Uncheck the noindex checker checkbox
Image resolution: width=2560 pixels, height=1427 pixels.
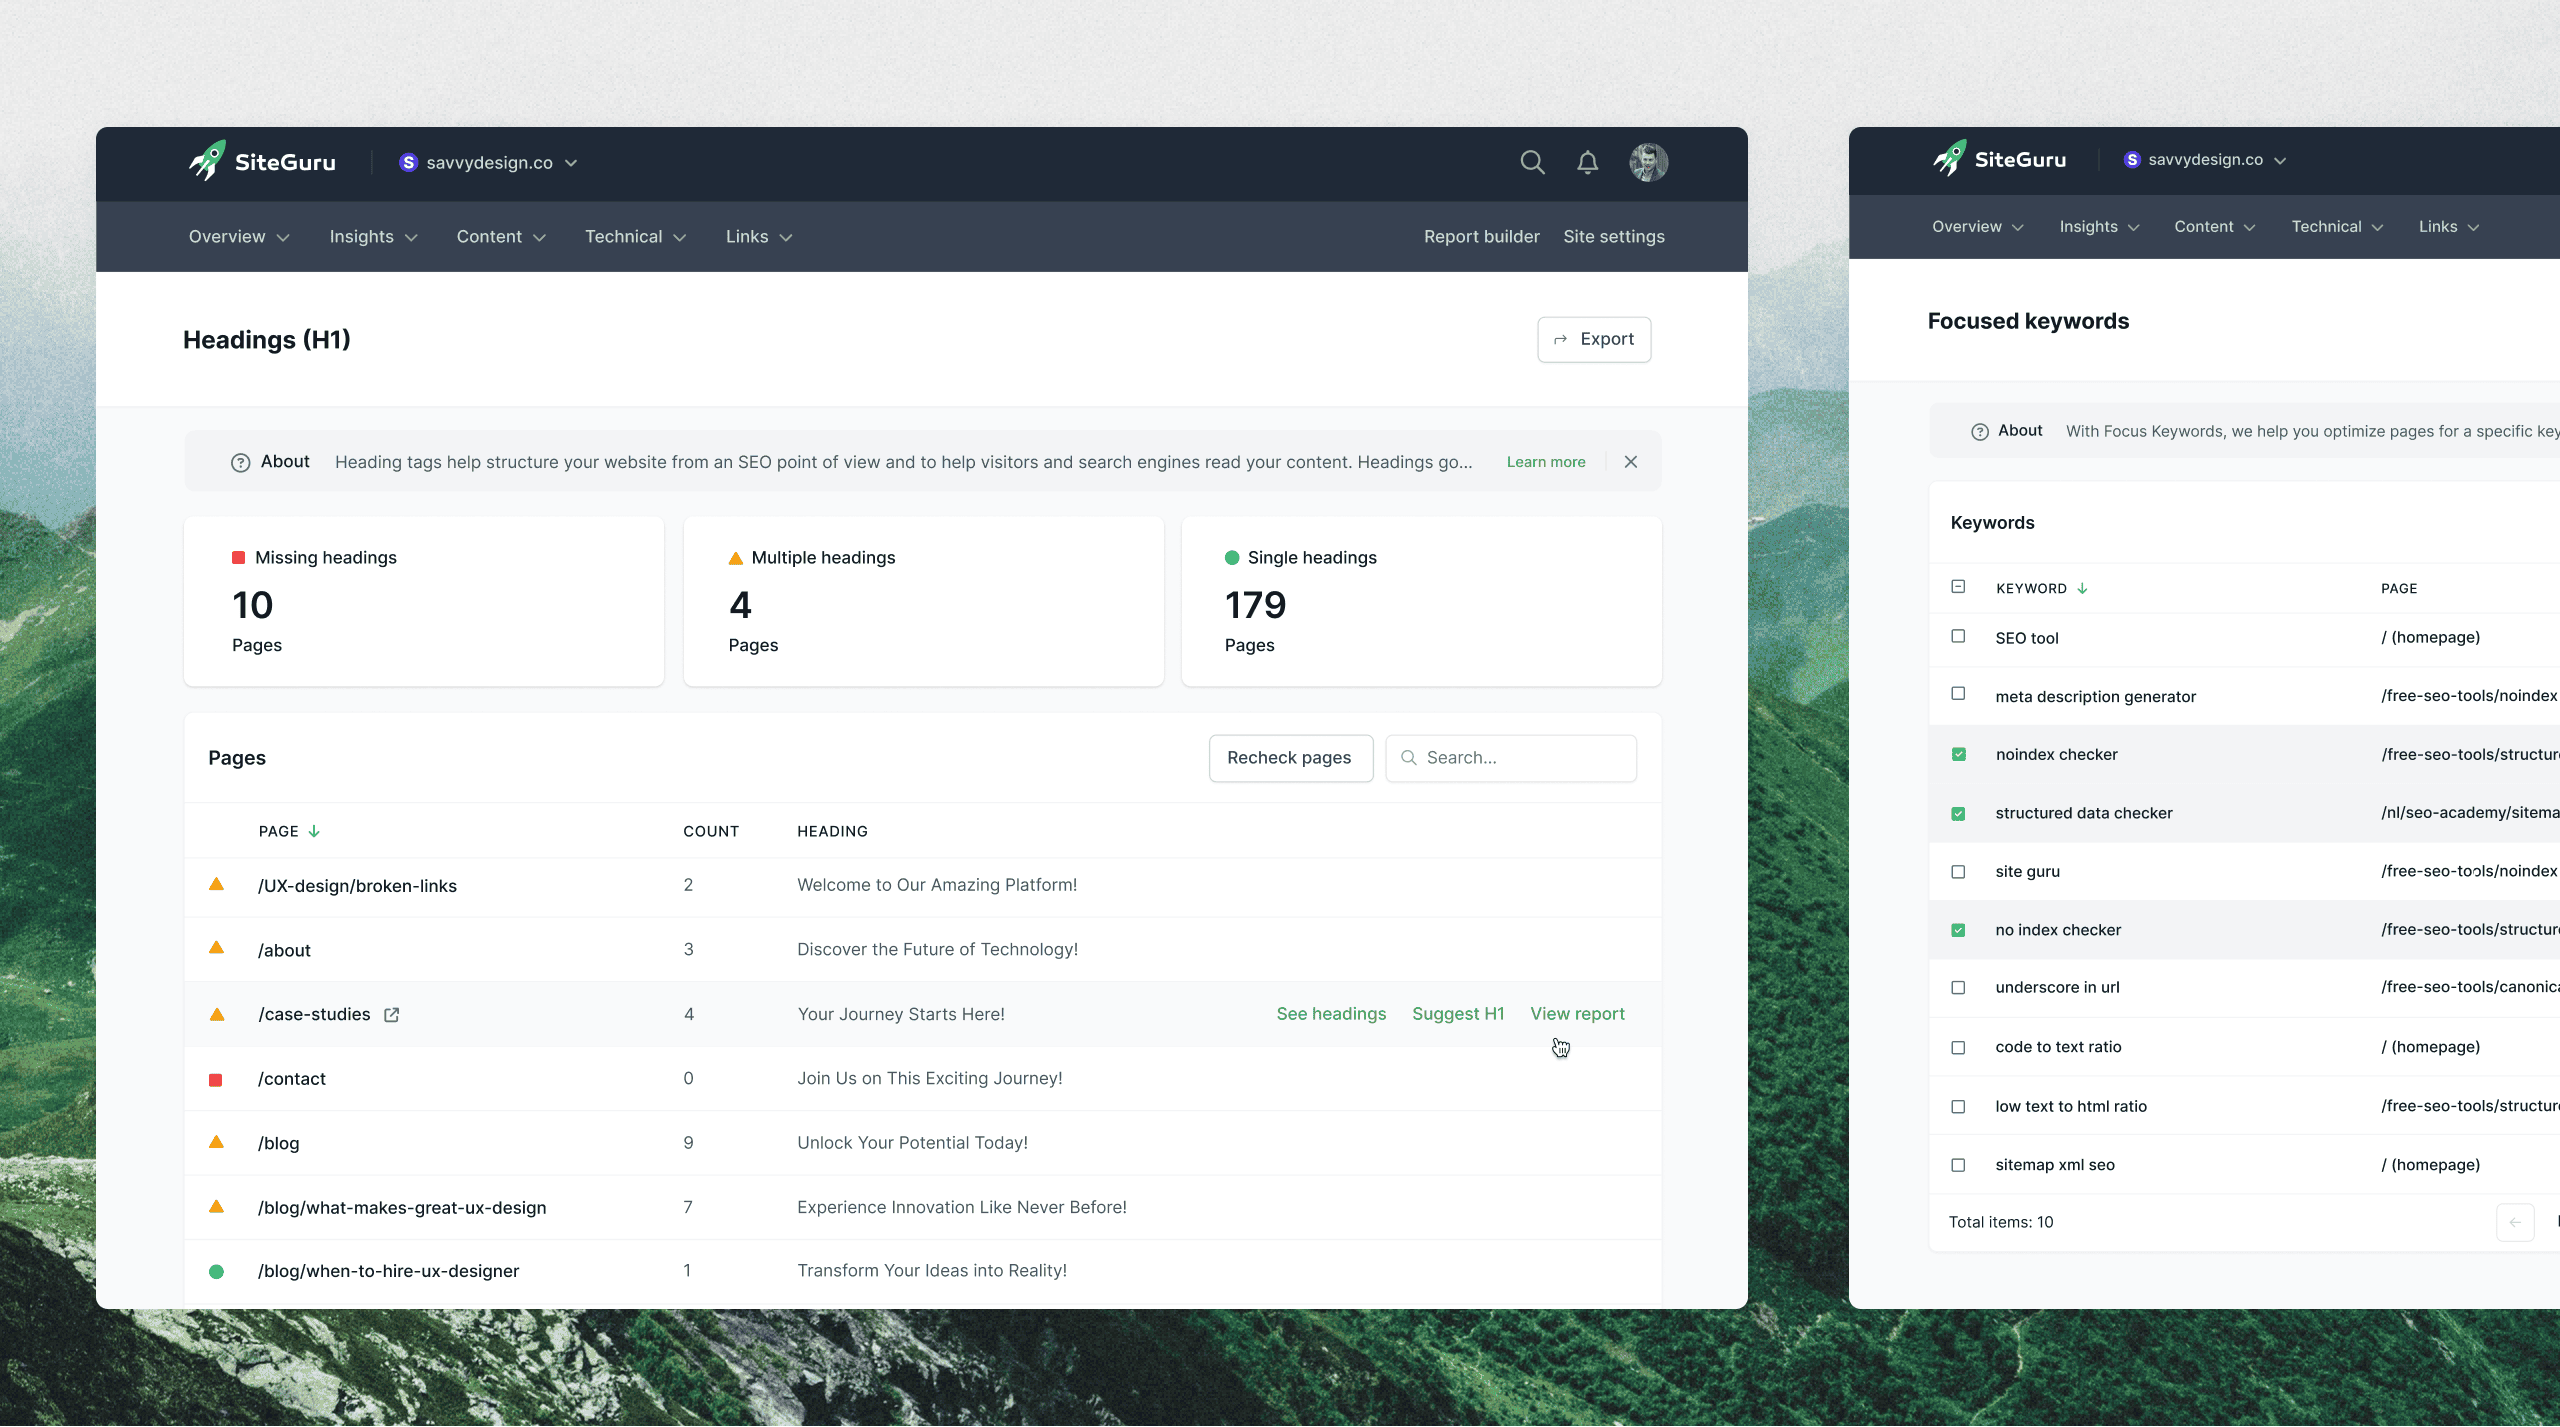coord(1958,755)
